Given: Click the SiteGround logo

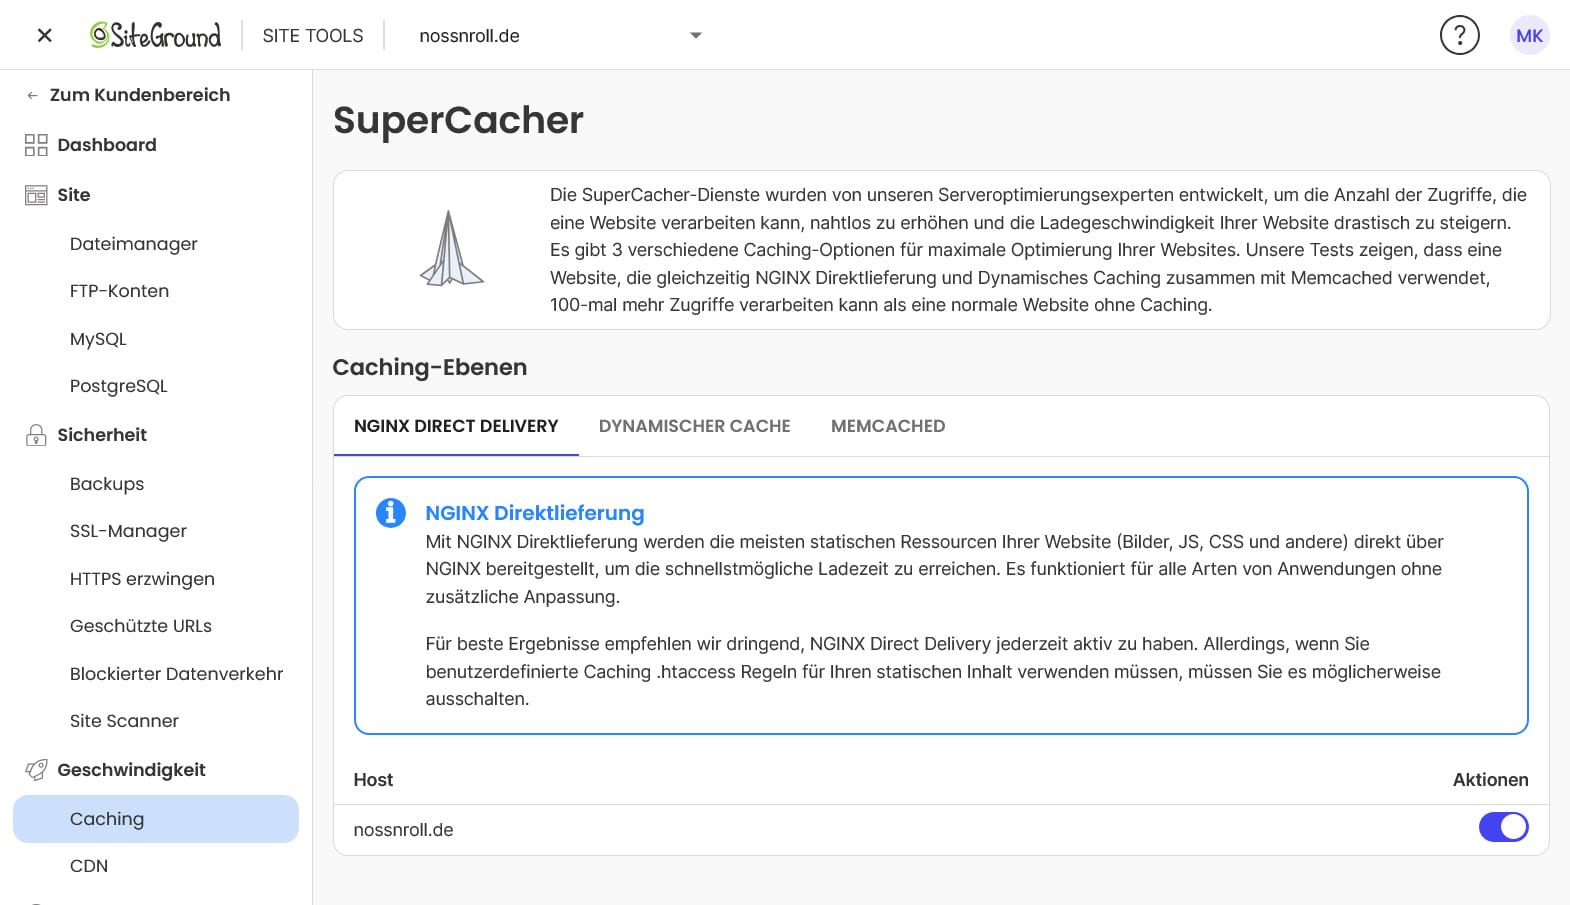Looking at the screenshot, I should click(156, 36).
